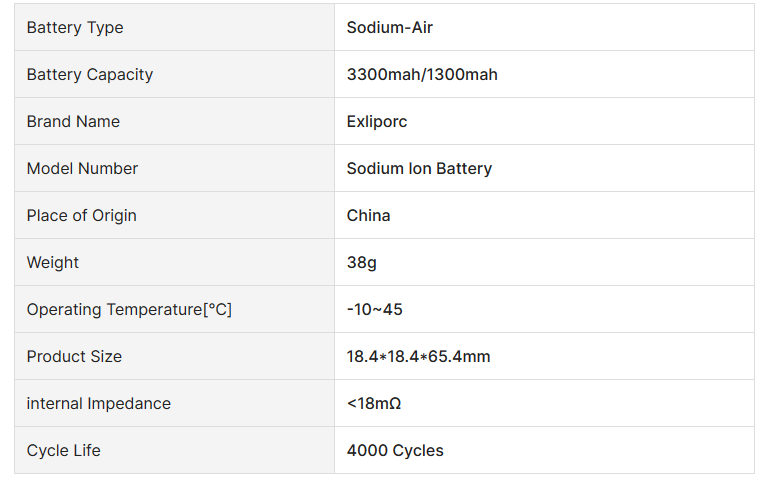Select the <18mΩ impedance value

coord(374,404)
